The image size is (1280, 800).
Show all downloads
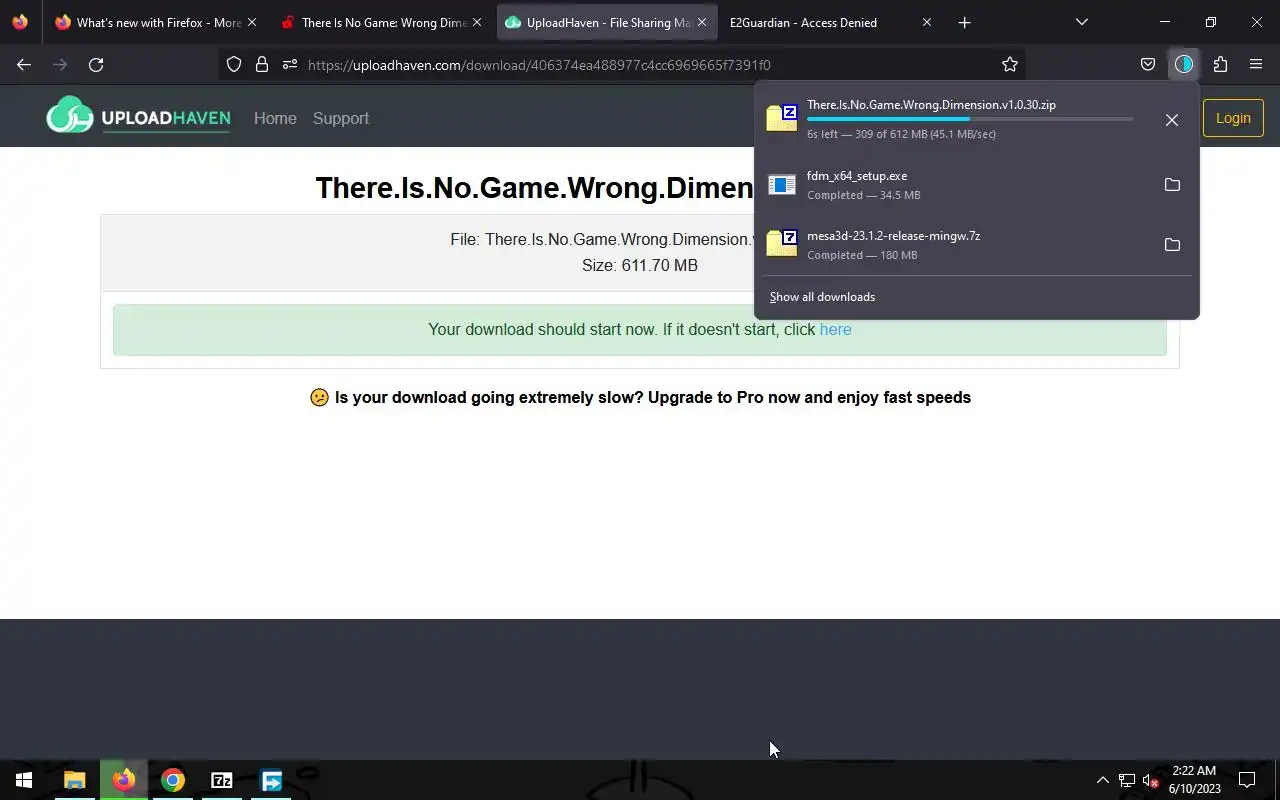(x=822, y=297)
